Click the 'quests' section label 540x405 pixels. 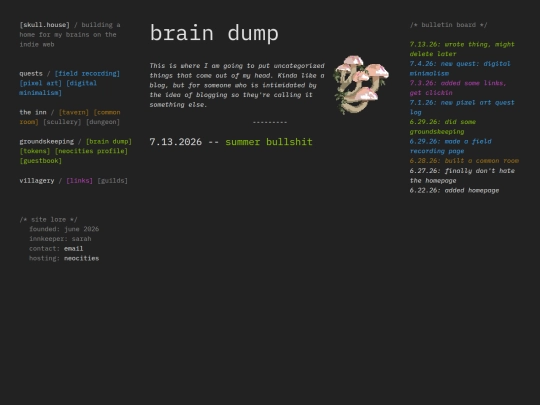point(31,73)
